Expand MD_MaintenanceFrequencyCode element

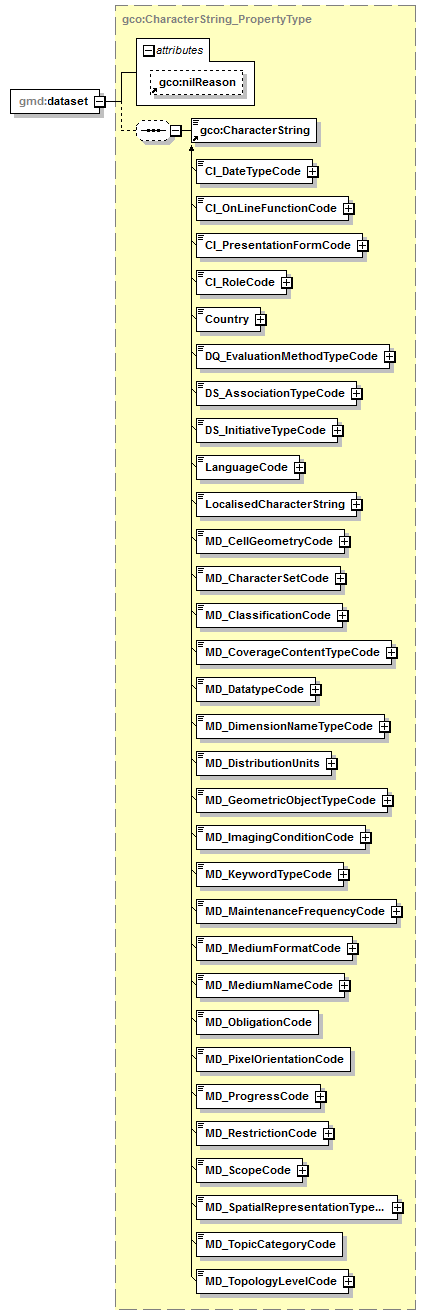pos(397,911)
